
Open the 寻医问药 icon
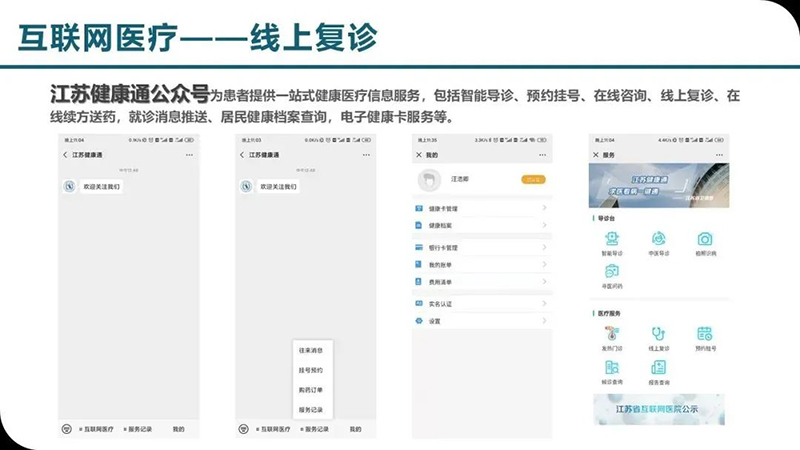click(x=611, y=271)
